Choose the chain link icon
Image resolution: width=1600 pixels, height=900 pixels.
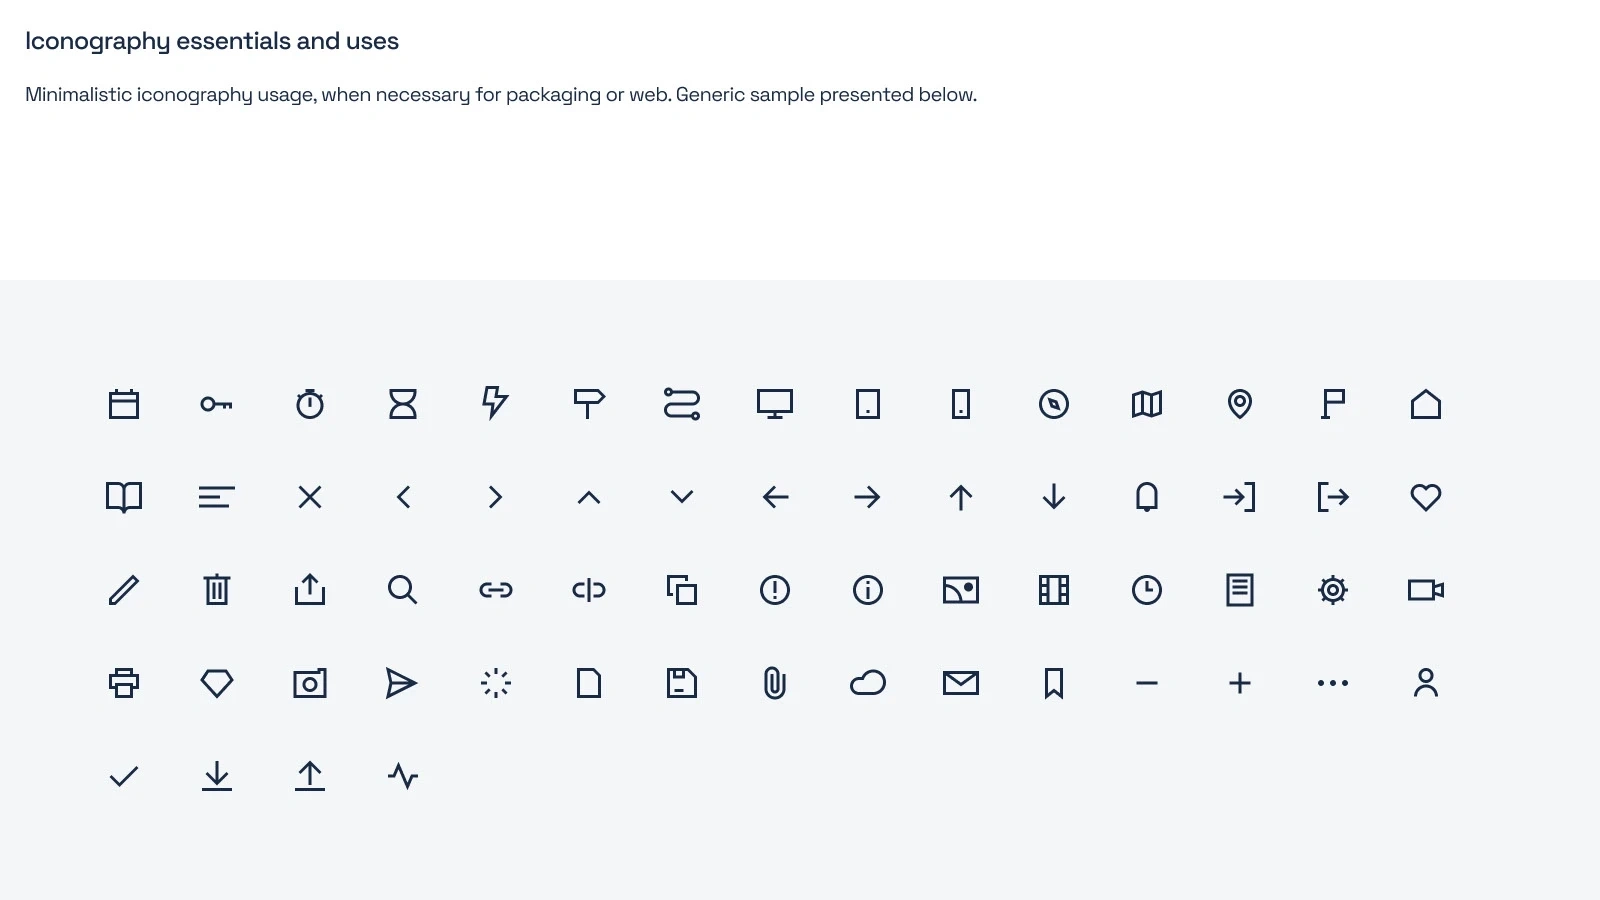pyautogui.click(x=496, y=590)
